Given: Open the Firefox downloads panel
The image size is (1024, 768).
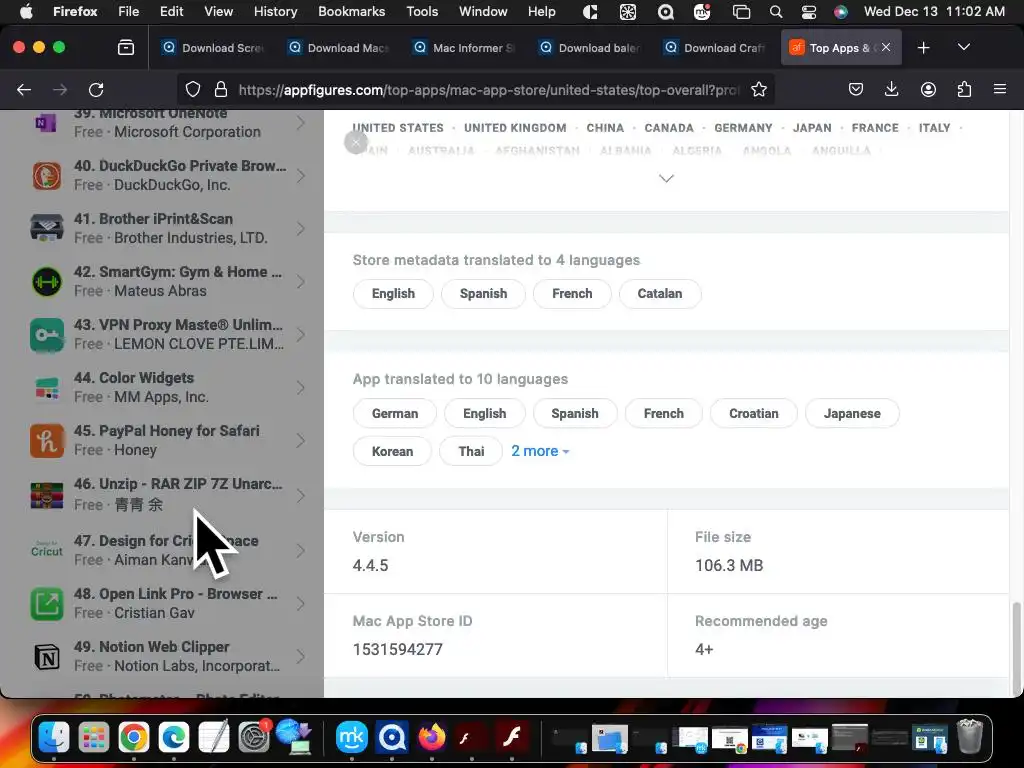Looking at the screenshot, I should click(891, 89).
